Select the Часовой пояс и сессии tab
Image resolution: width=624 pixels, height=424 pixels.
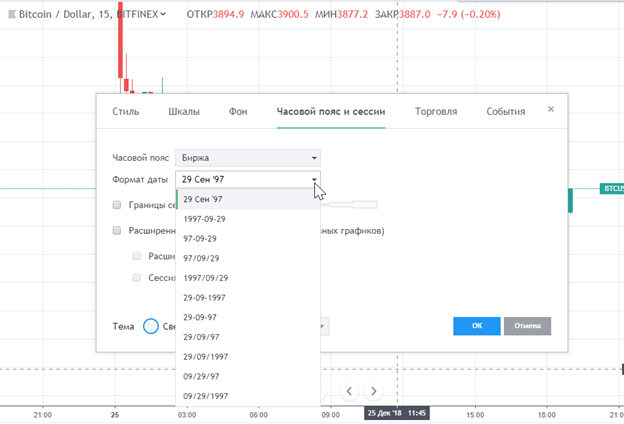(331, 111)
